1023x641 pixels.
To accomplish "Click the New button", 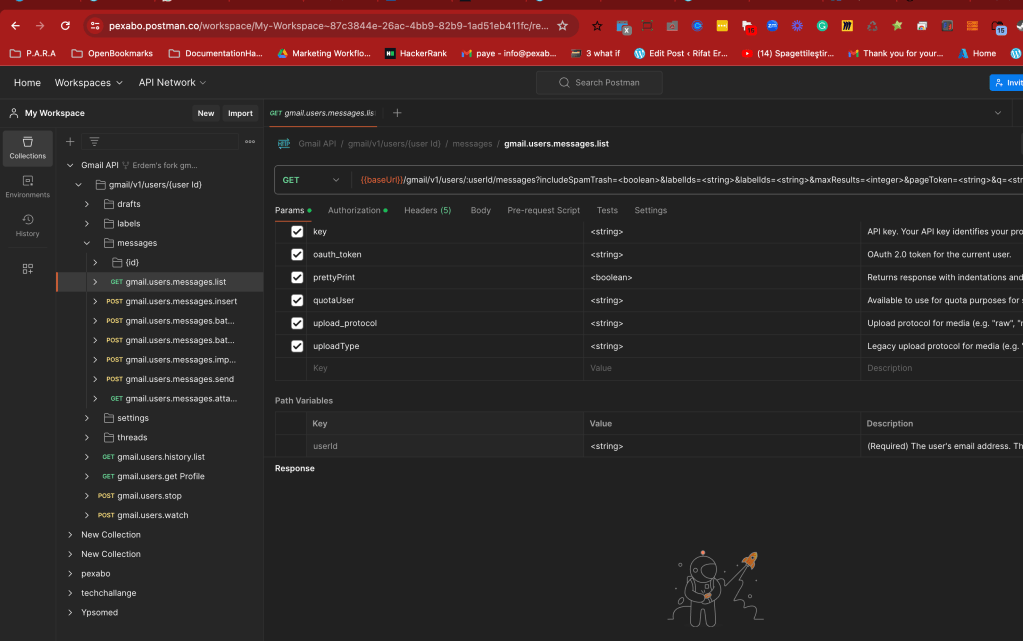I will click(x=206, y=113).
